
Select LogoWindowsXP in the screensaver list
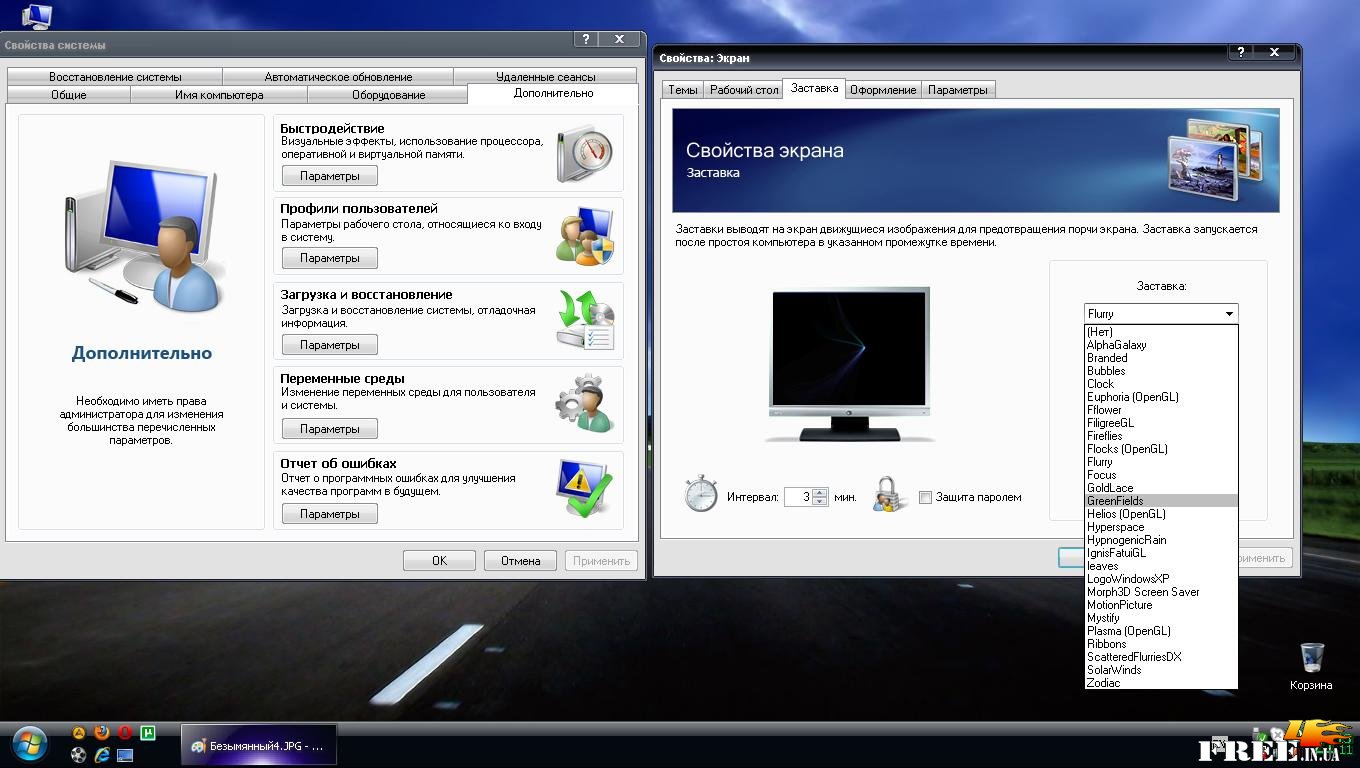[x=1161, y=579]
